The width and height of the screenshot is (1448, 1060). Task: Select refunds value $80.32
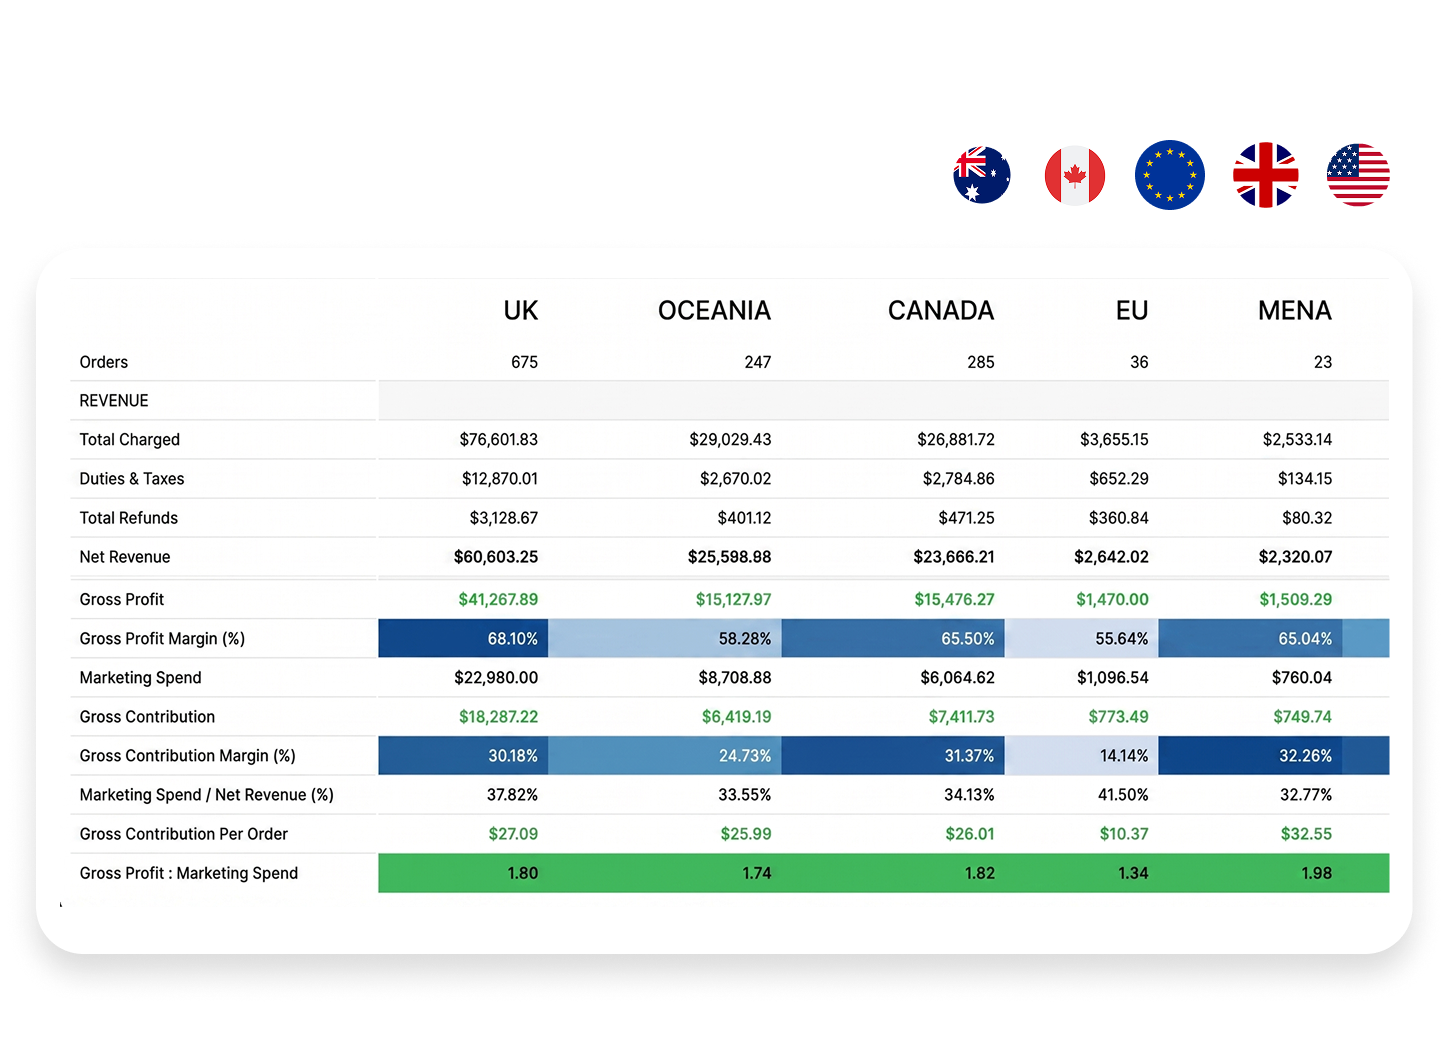tap(1307, 518)
